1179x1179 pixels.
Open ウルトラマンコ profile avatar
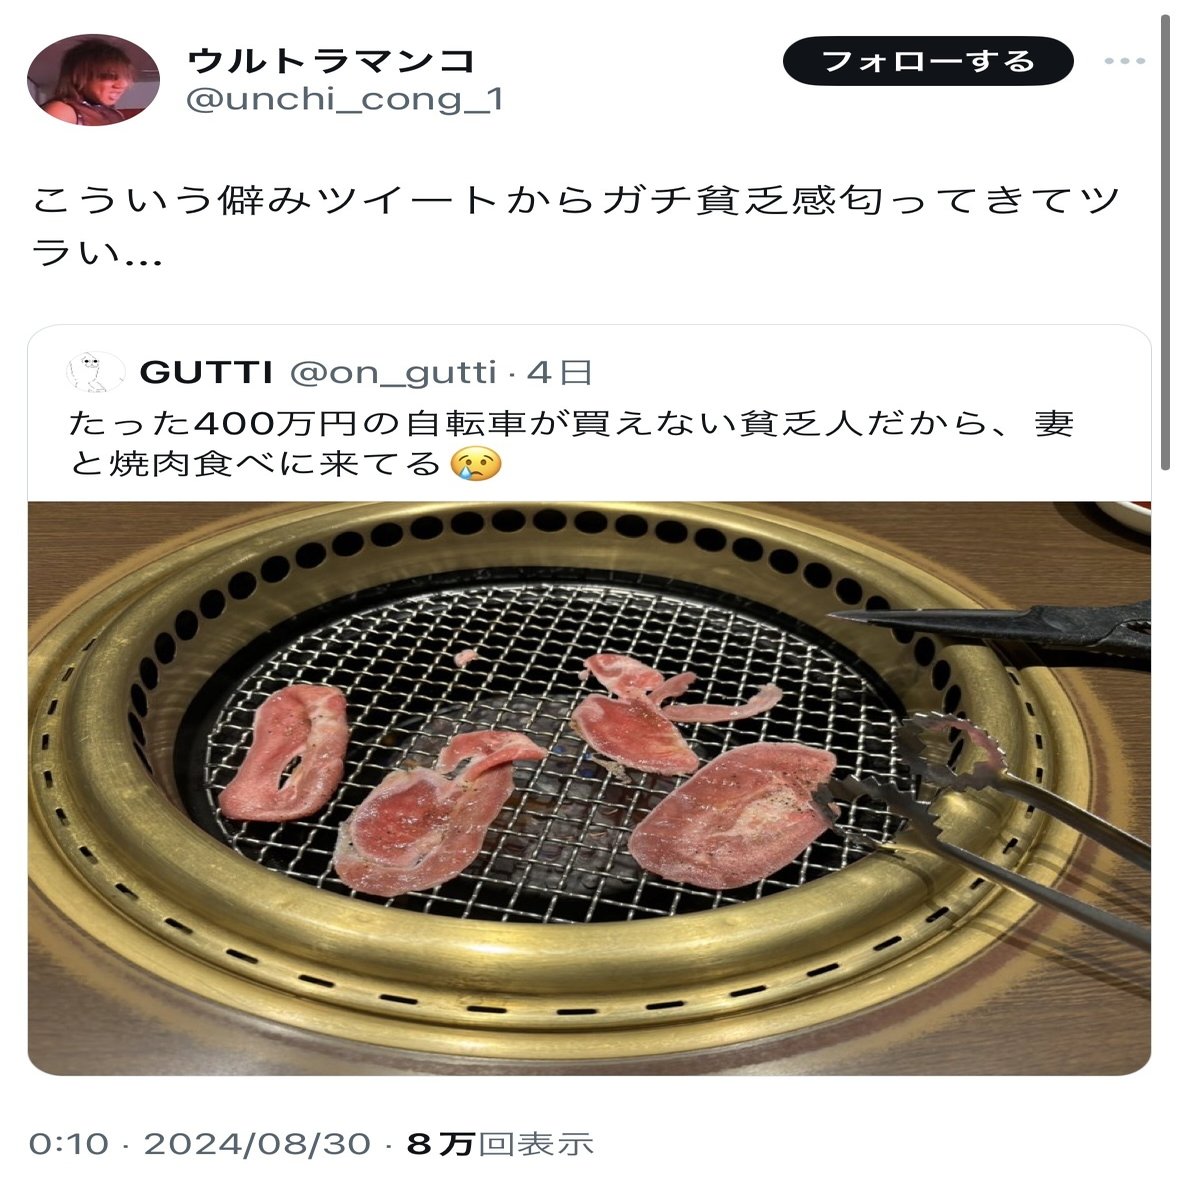click(93, 79)
